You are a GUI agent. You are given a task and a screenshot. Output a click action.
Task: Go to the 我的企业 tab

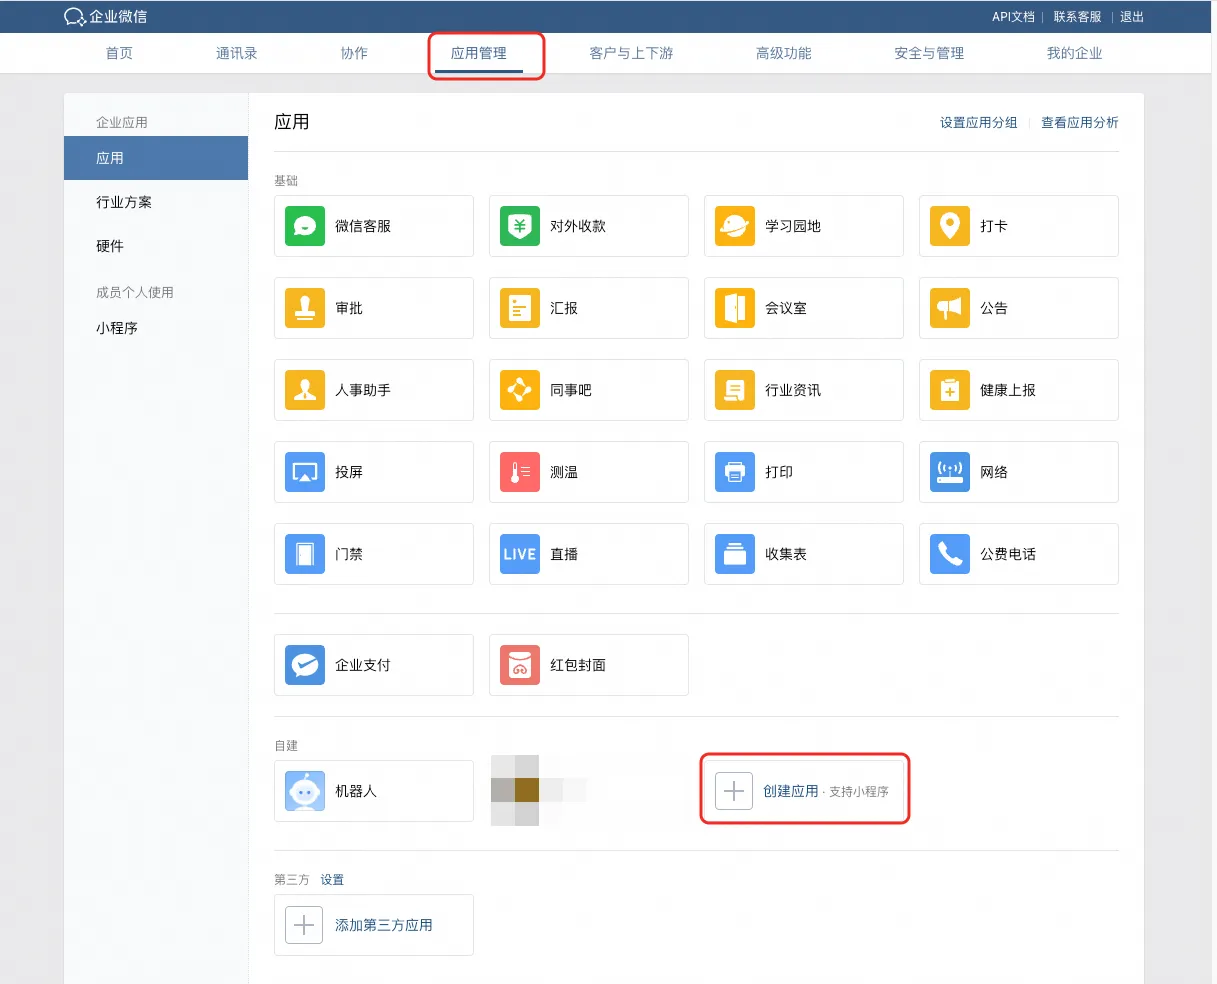pos(1075,53)
